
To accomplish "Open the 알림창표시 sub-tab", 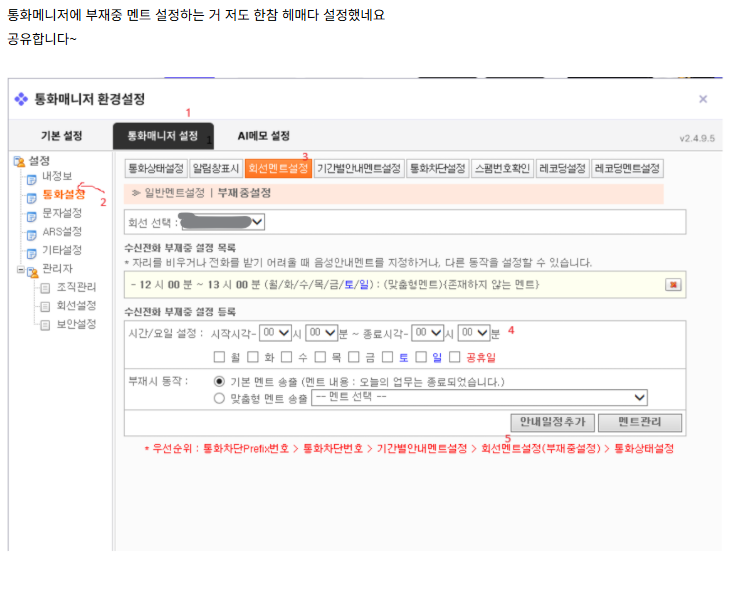I will coord(216,168).
